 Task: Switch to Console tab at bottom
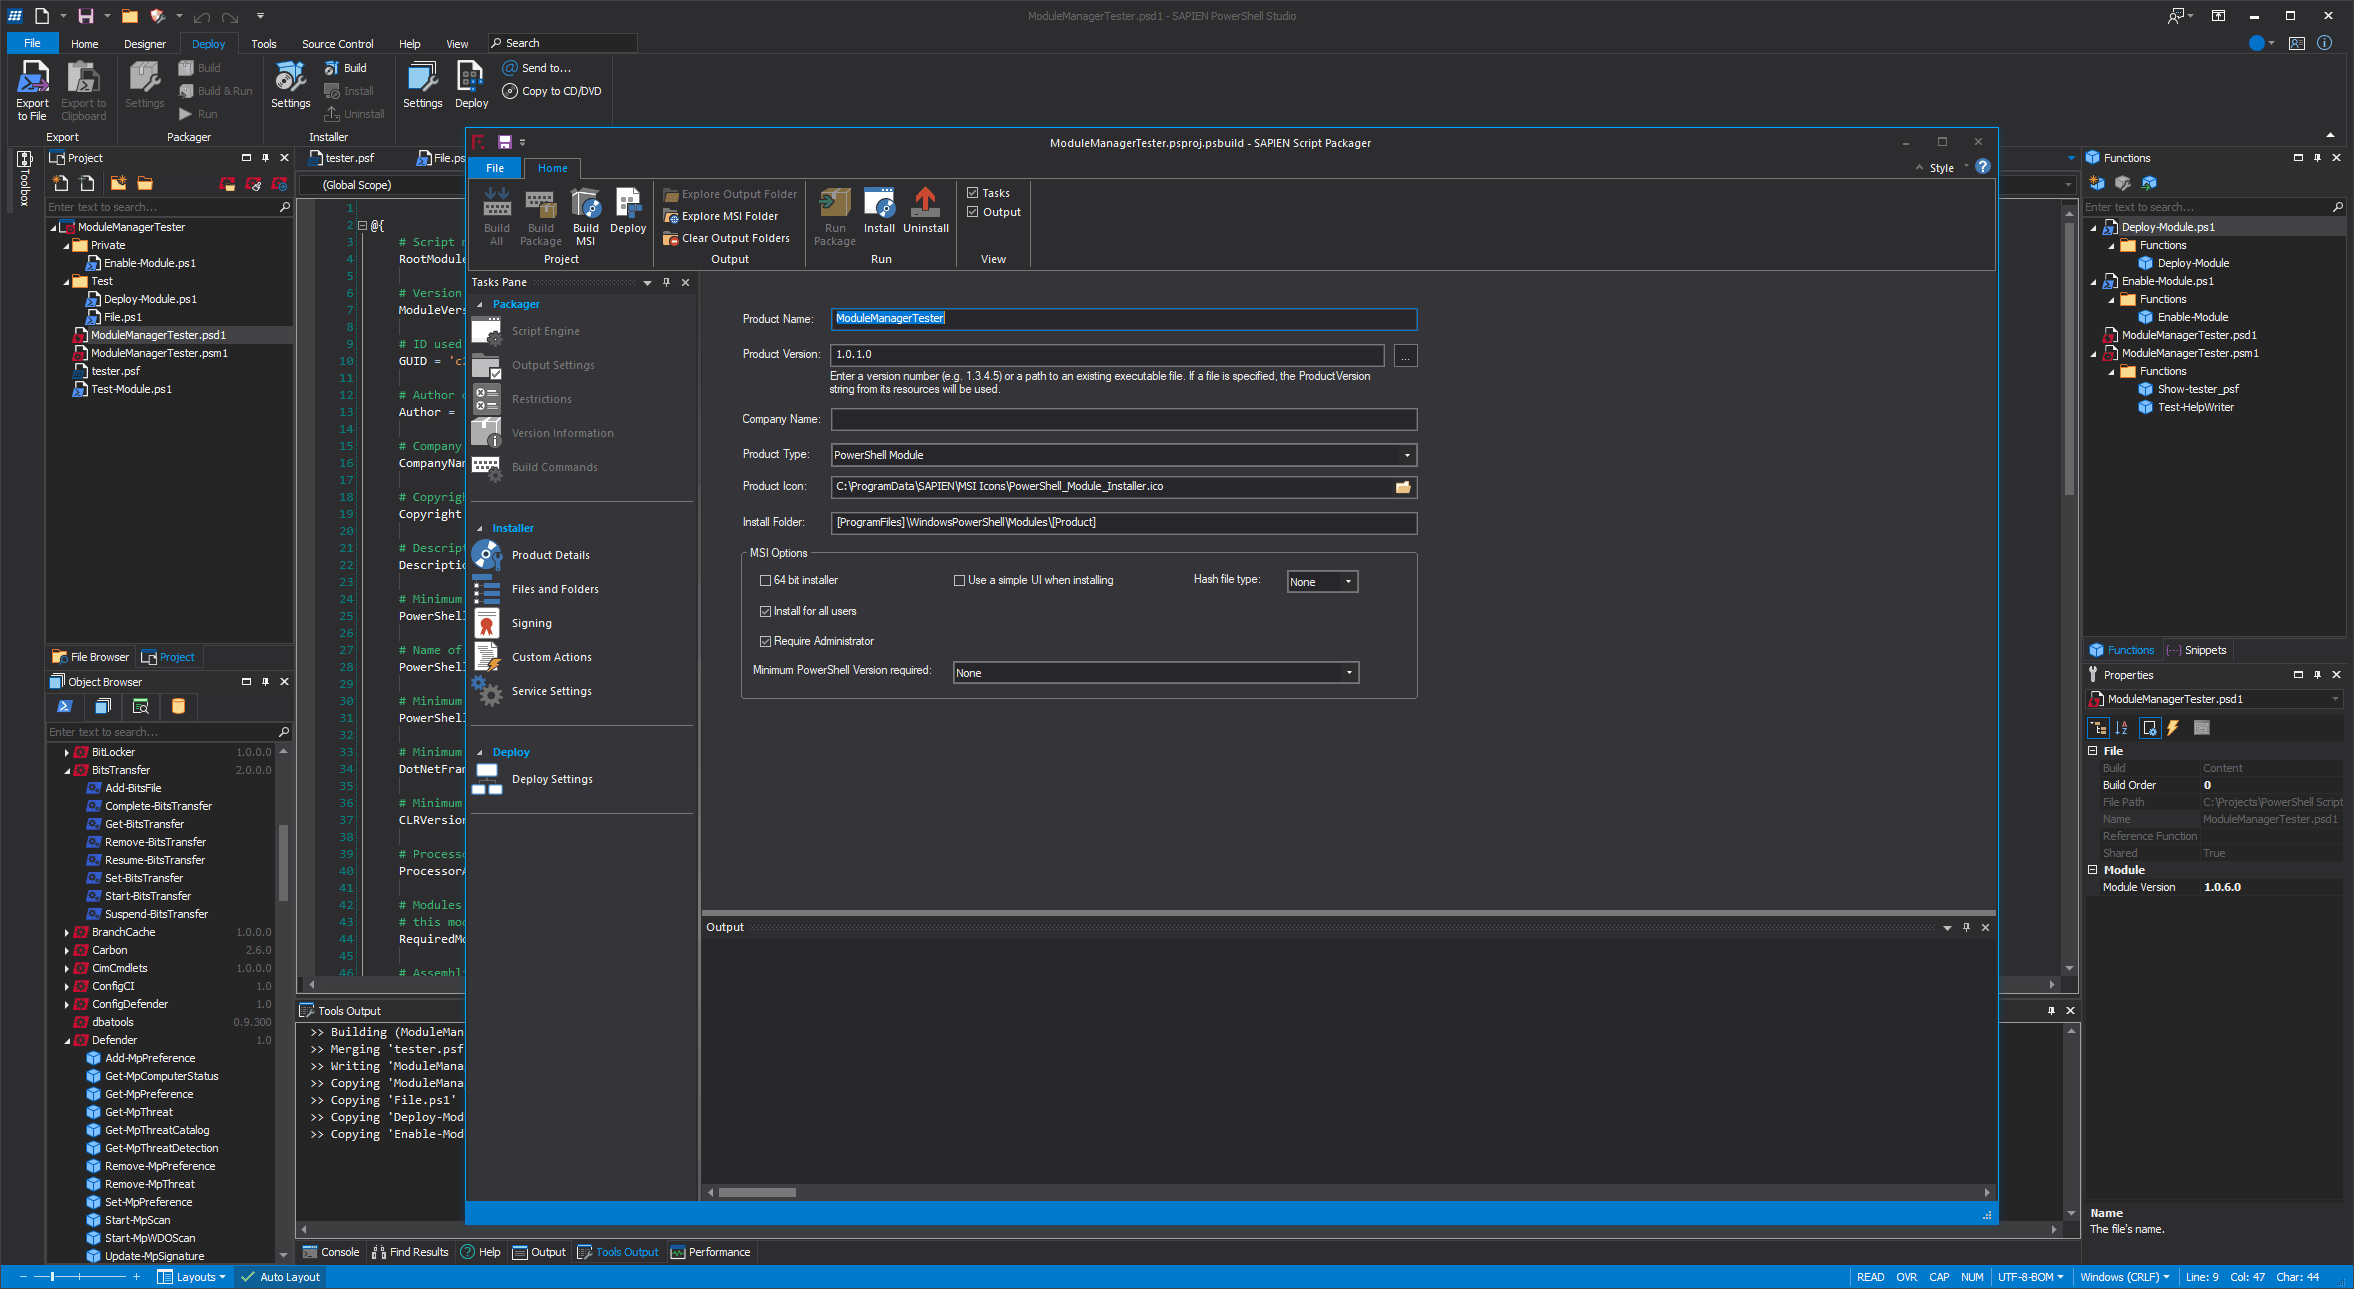coord(330,1252)
